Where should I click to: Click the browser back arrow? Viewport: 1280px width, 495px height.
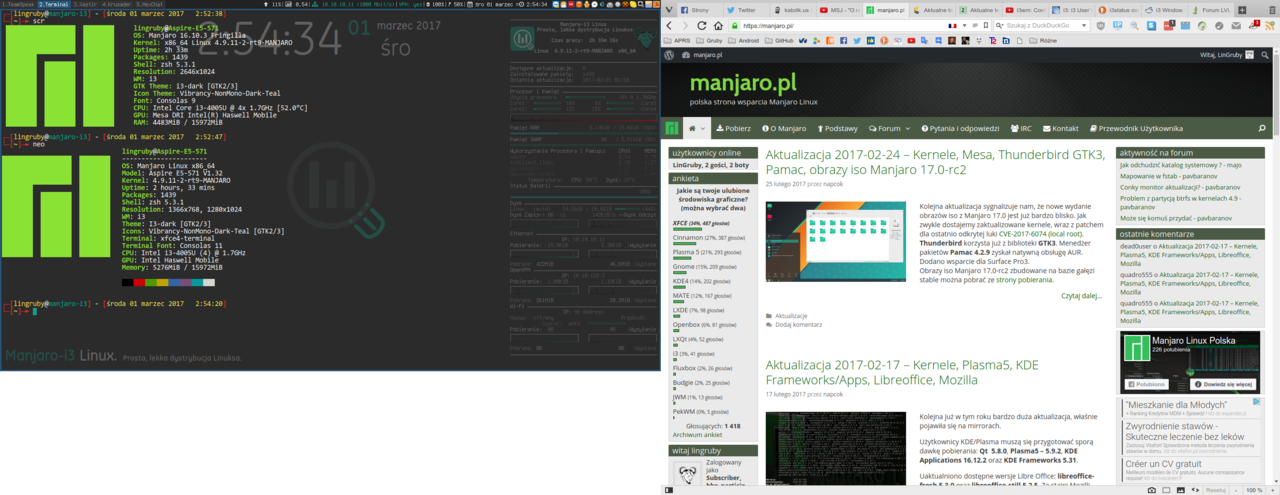click(x=671, y=25)
